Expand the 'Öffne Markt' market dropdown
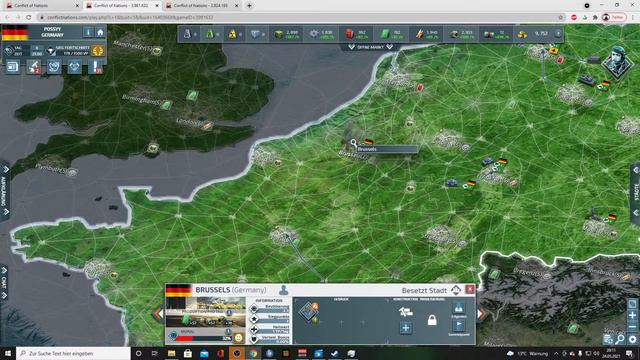 (371, 47)
